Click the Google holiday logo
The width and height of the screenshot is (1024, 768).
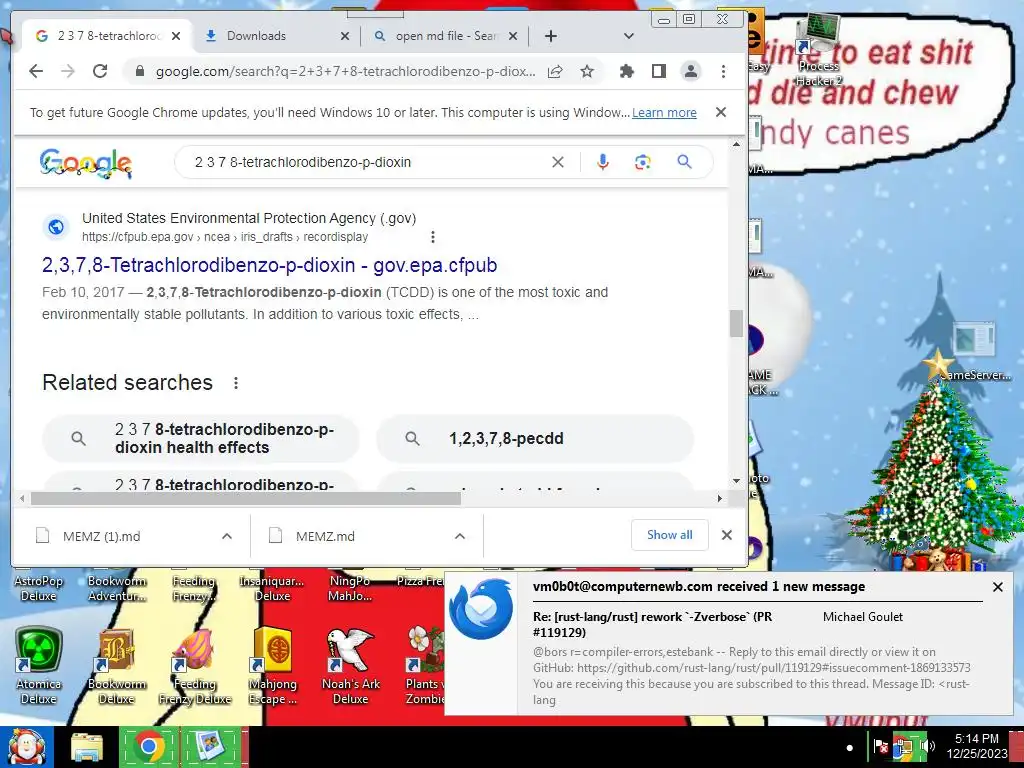click(86, 163)
